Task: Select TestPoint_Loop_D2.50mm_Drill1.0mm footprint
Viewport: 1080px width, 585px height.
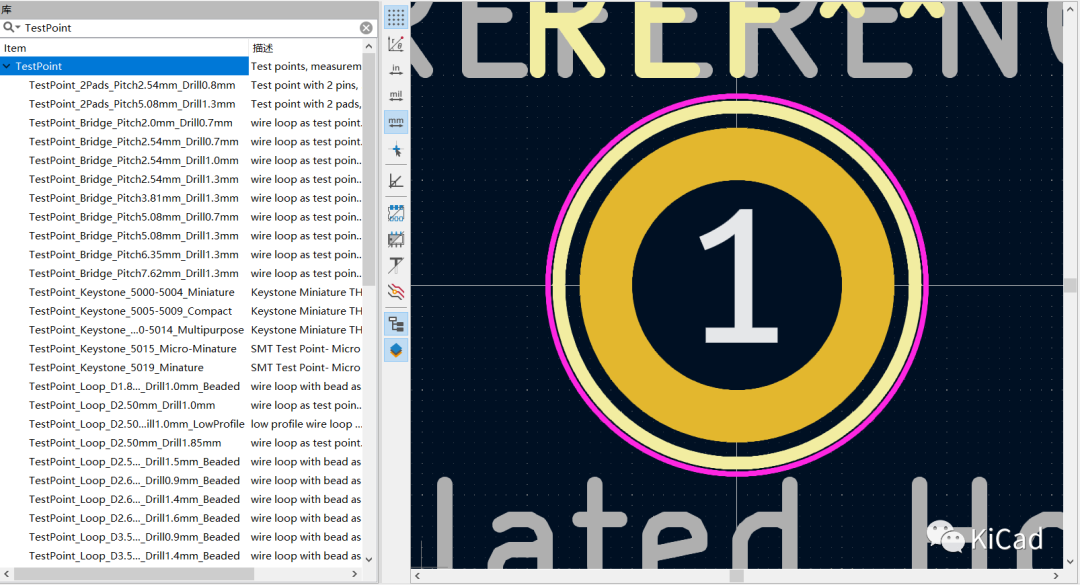Action: 122,405
